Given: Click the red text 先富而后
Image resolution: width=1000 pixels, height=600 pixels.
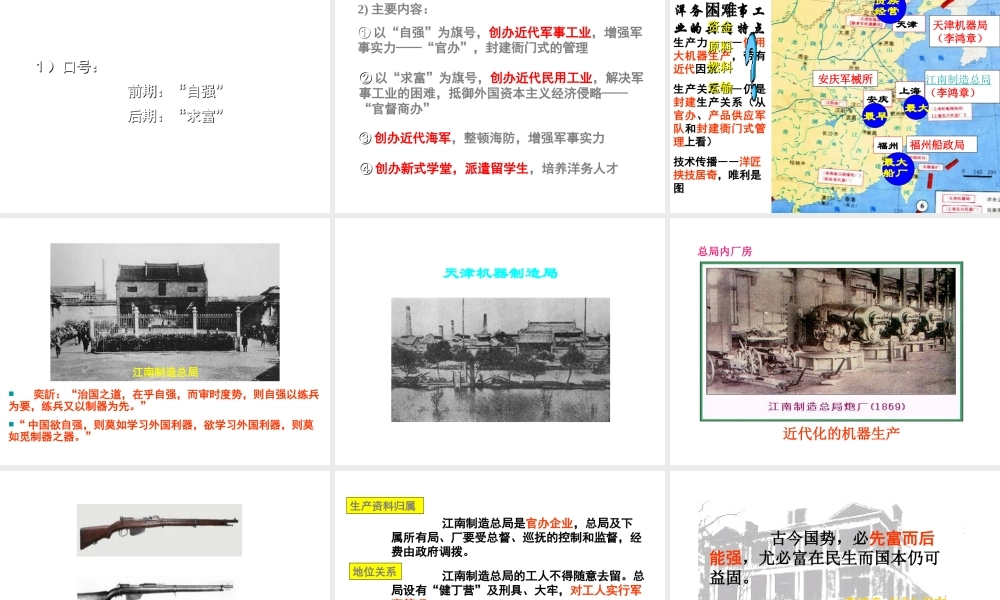Looking at the screenshot, I should [x=902, y=538].
